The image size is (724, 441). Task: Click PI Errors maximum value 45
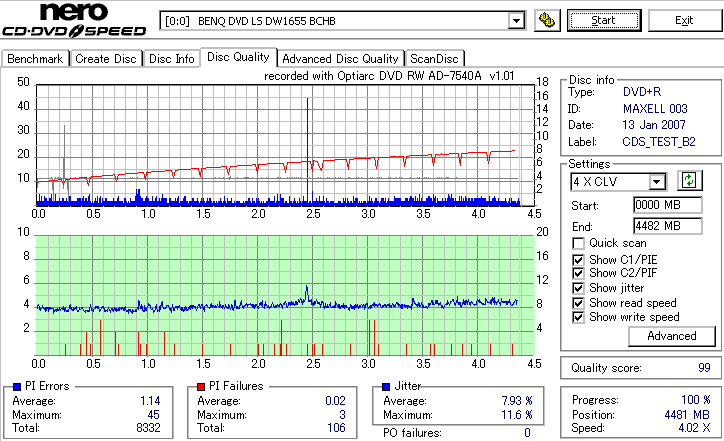pos(153,415)
